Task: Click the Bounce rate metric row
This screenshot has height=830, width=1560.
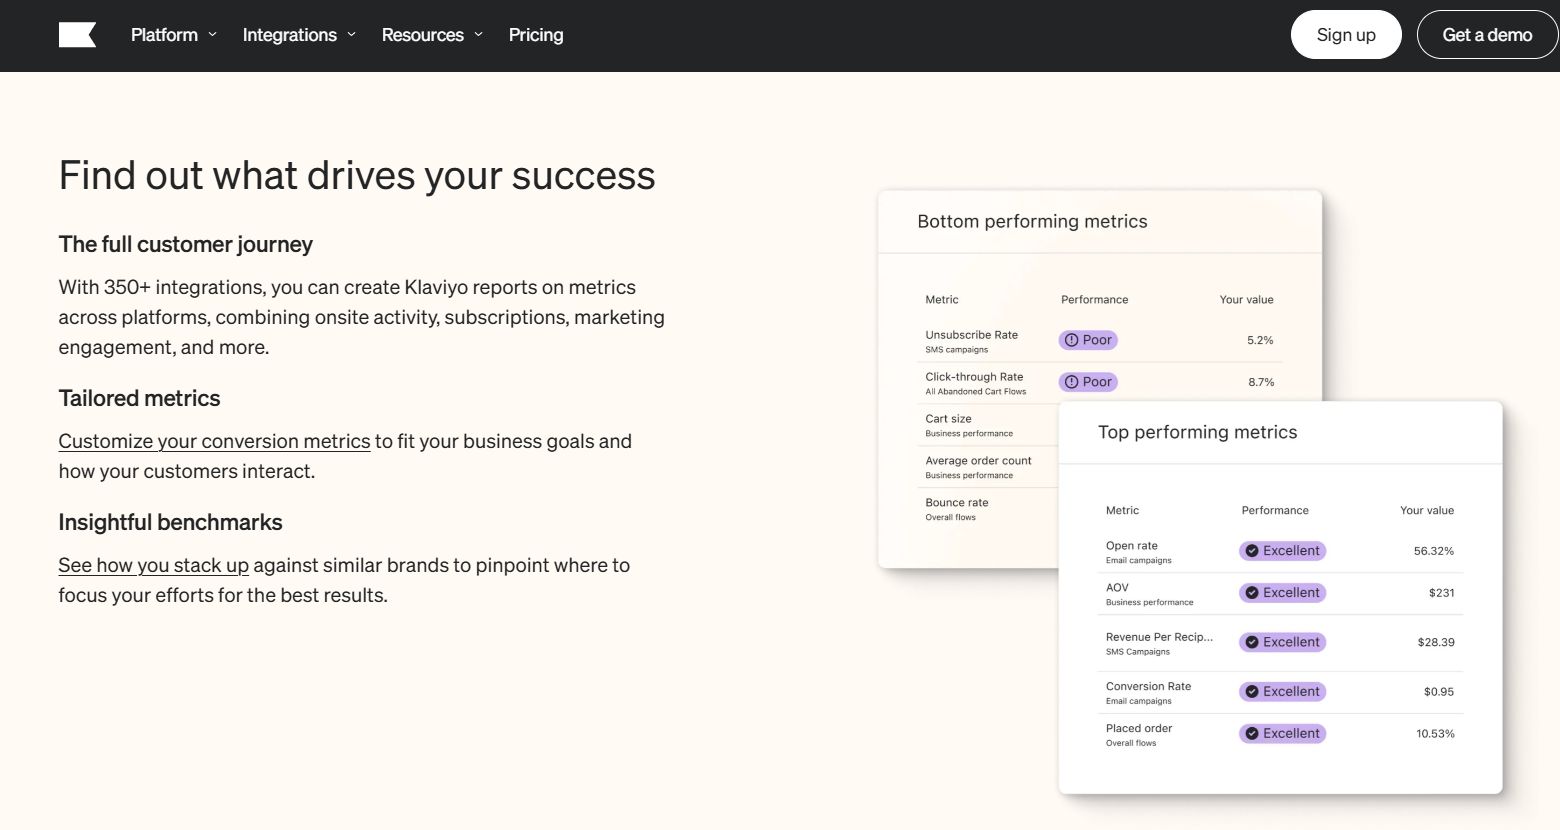Action: (988, 509)
